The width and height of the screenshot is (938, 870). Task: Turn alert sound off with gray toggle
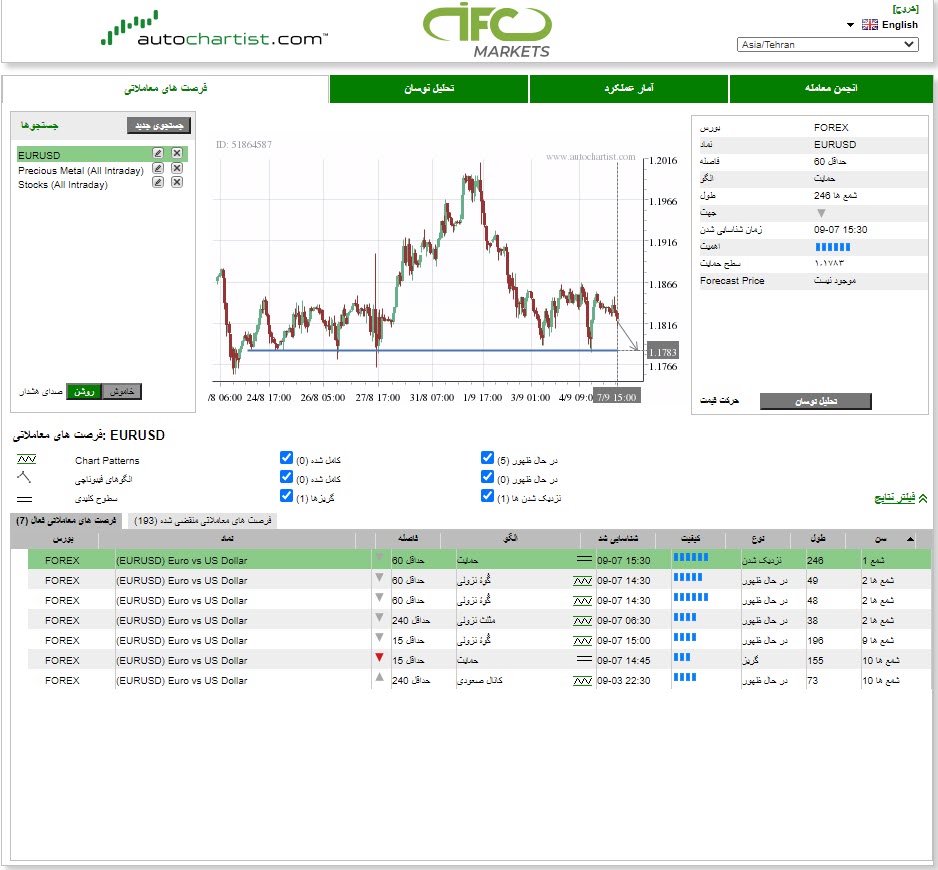pos(122,391)
